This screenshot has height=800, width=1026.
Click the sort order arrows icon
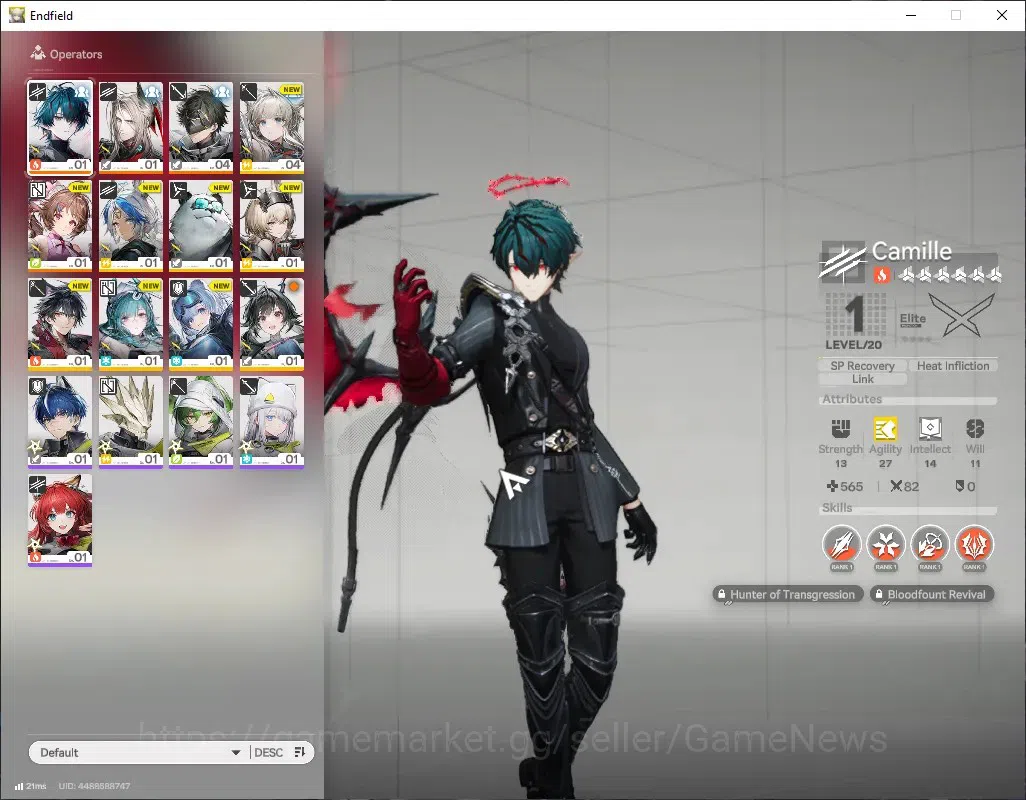(x=300, y=752)
